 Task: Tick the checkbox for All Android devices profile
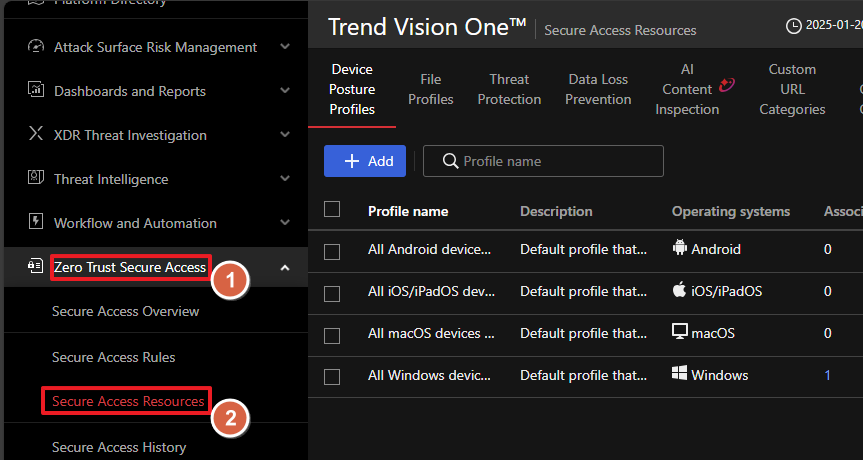pos(332,250)
